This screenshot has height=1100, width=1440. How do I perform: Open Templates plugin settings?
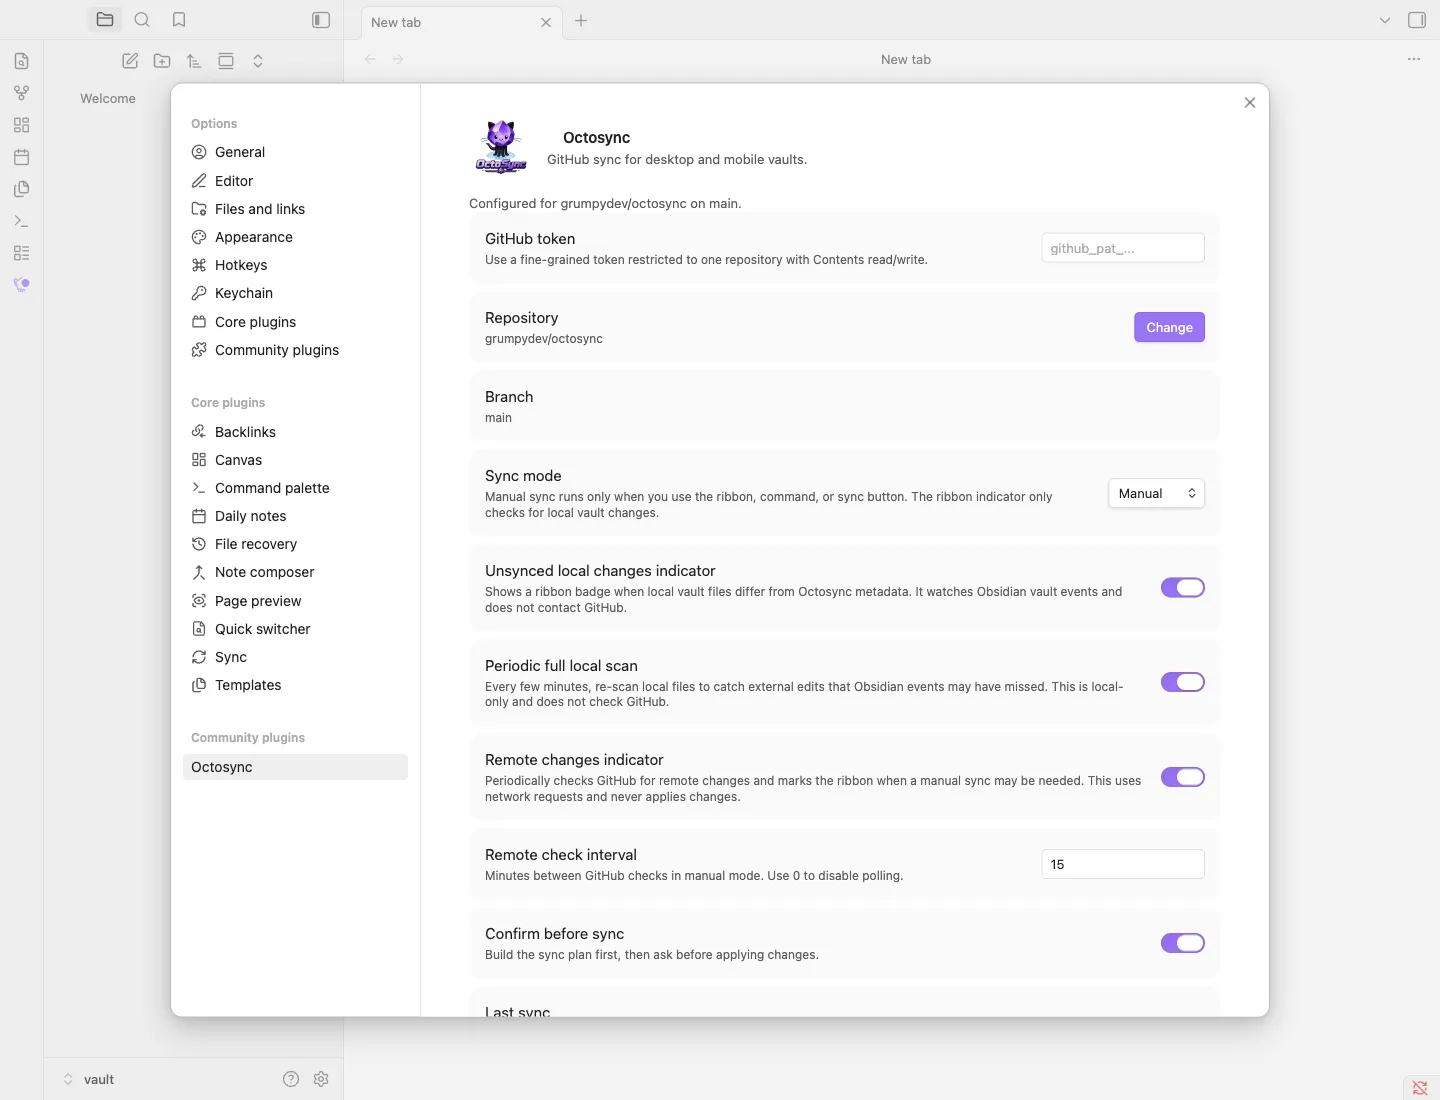click(295, 685)
